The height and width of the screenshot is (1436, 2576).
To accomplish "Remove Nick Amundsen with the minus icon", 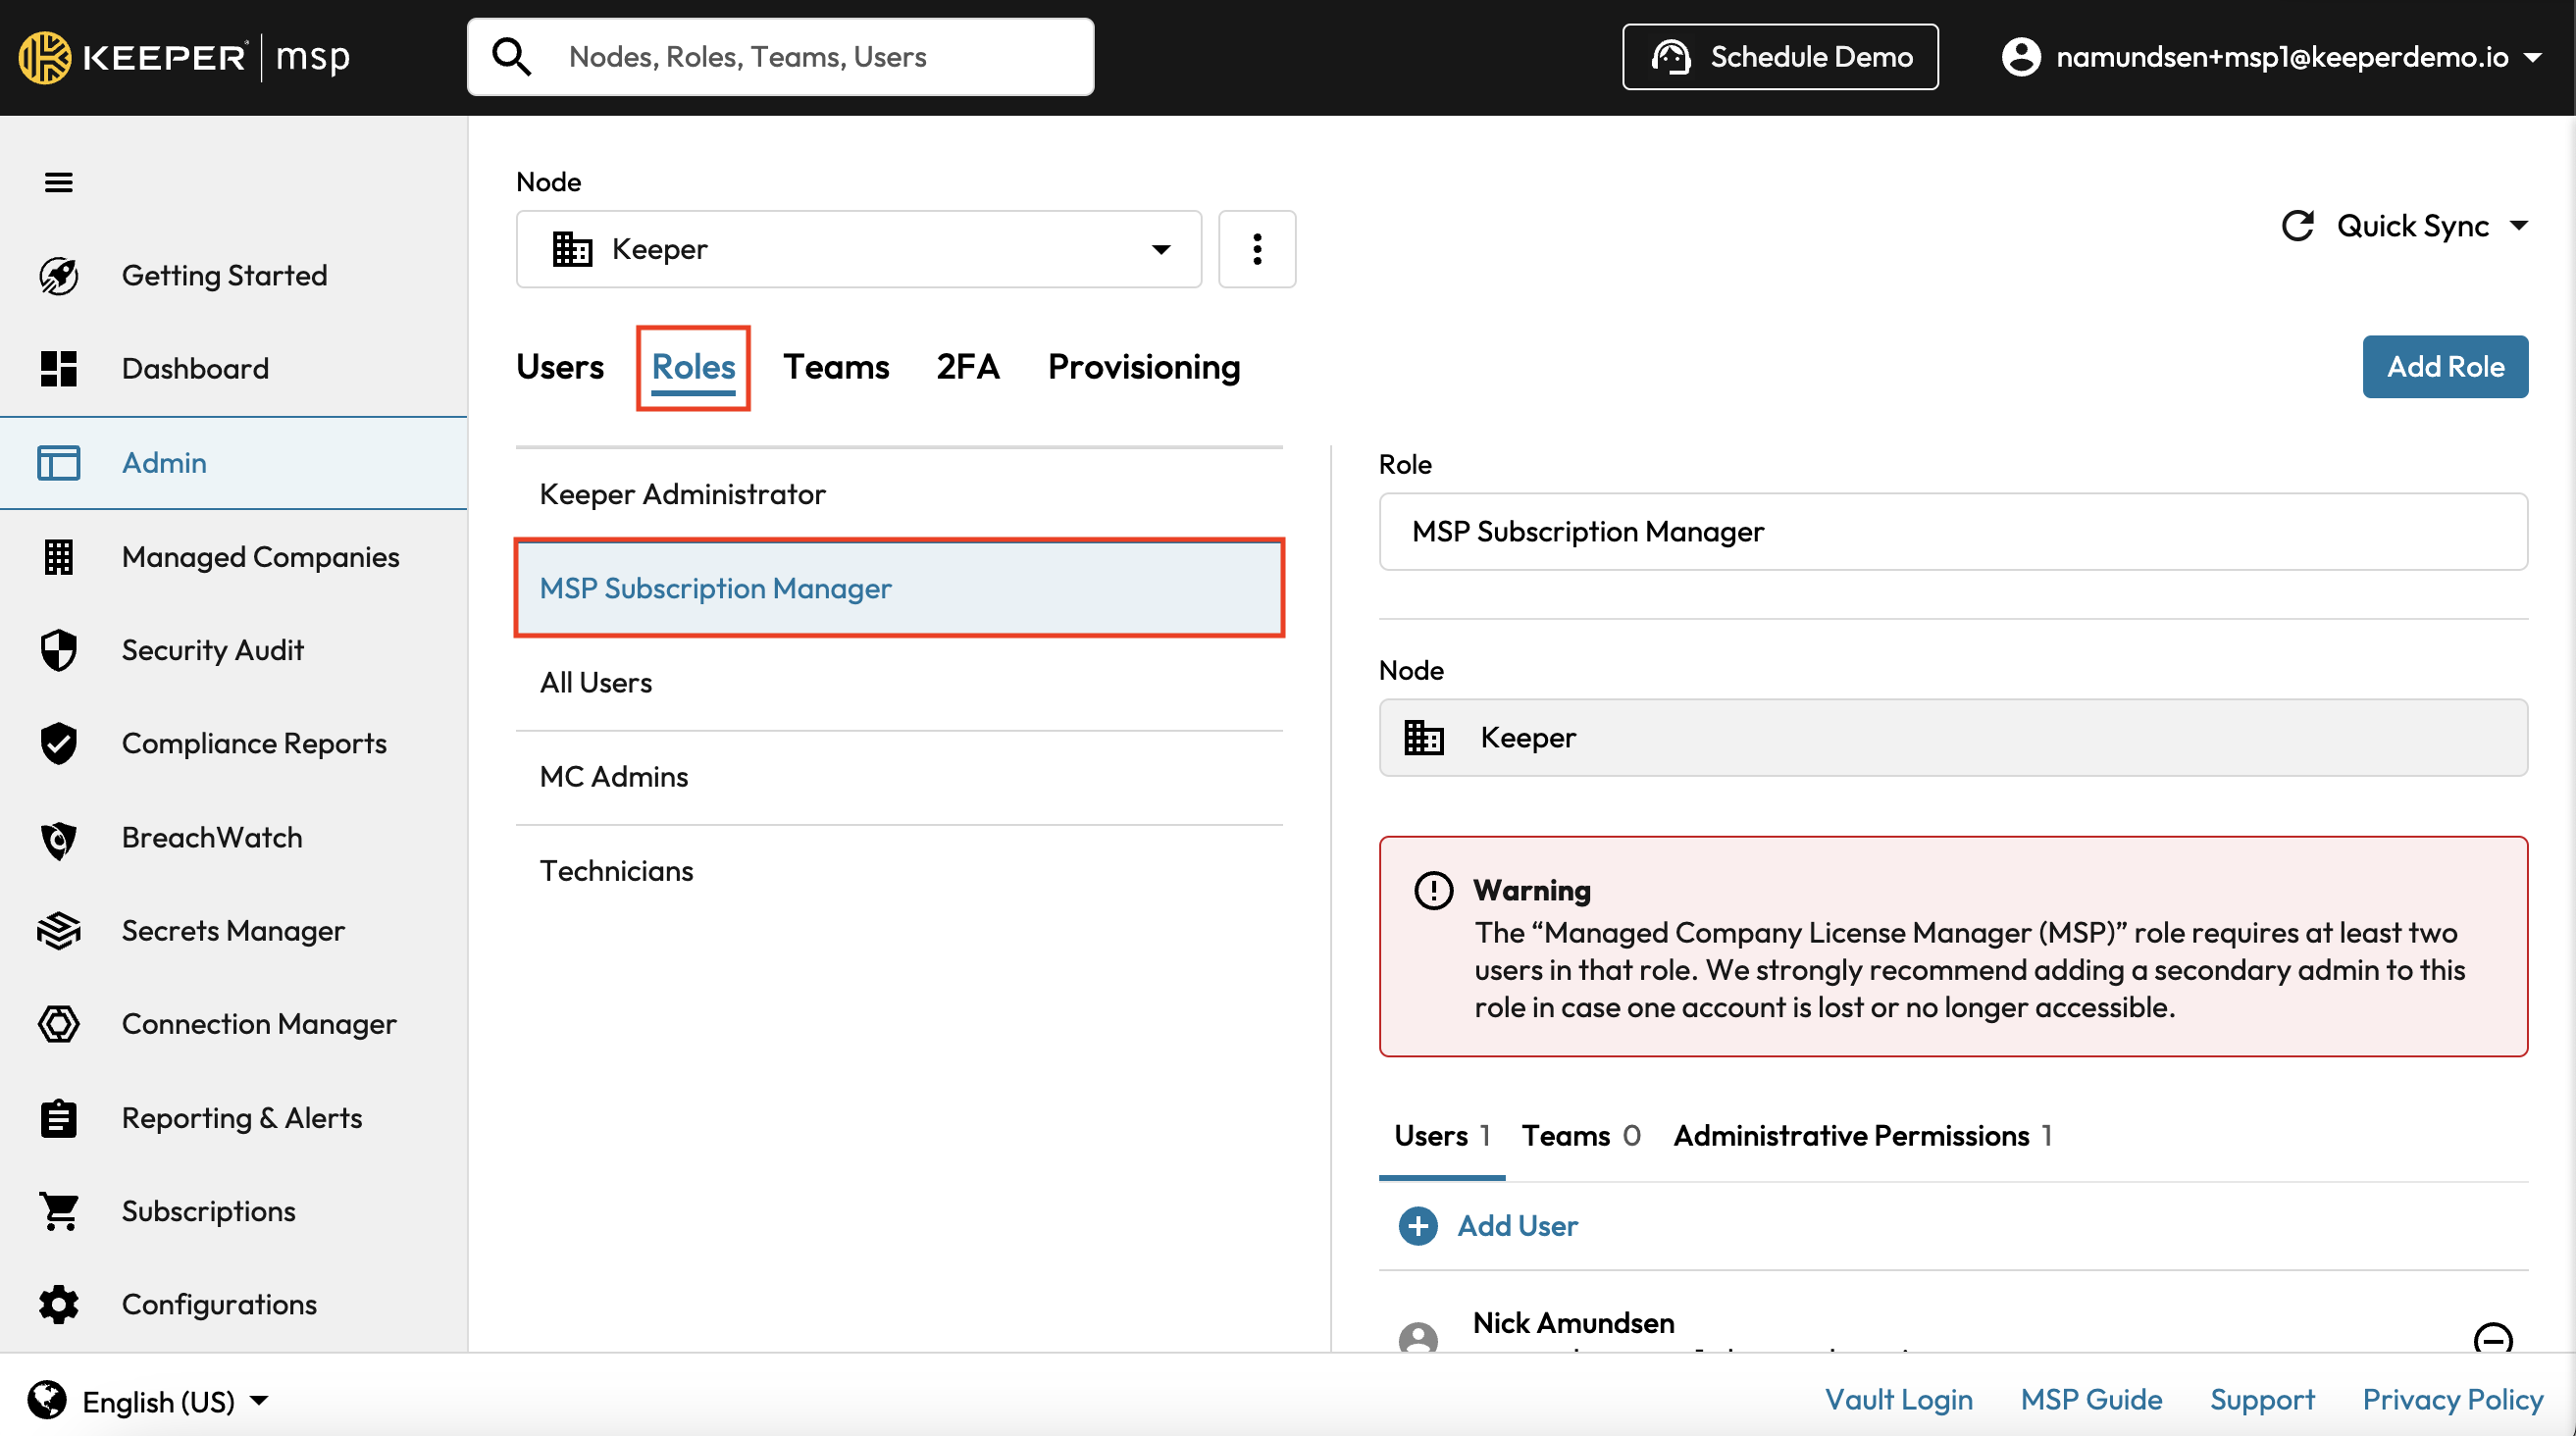I will [2491, 1337].
